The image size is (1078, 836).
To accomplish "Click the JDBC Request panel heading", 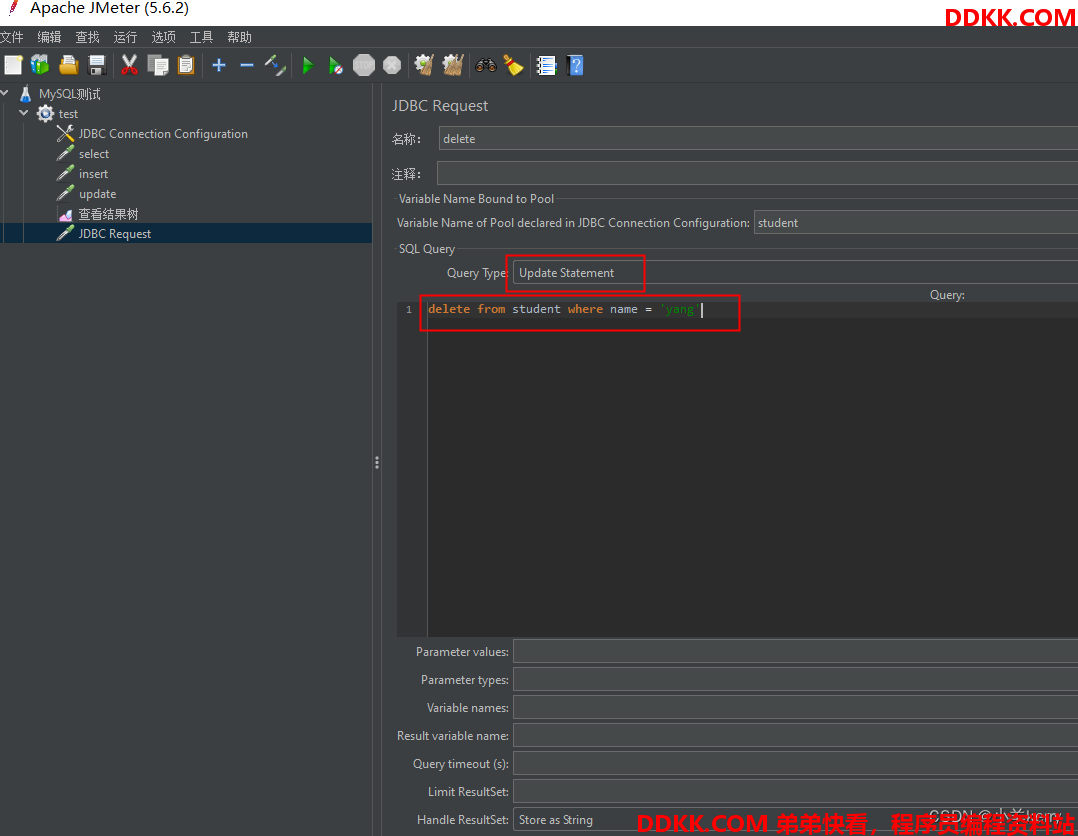I will click(x=440, y=106).
